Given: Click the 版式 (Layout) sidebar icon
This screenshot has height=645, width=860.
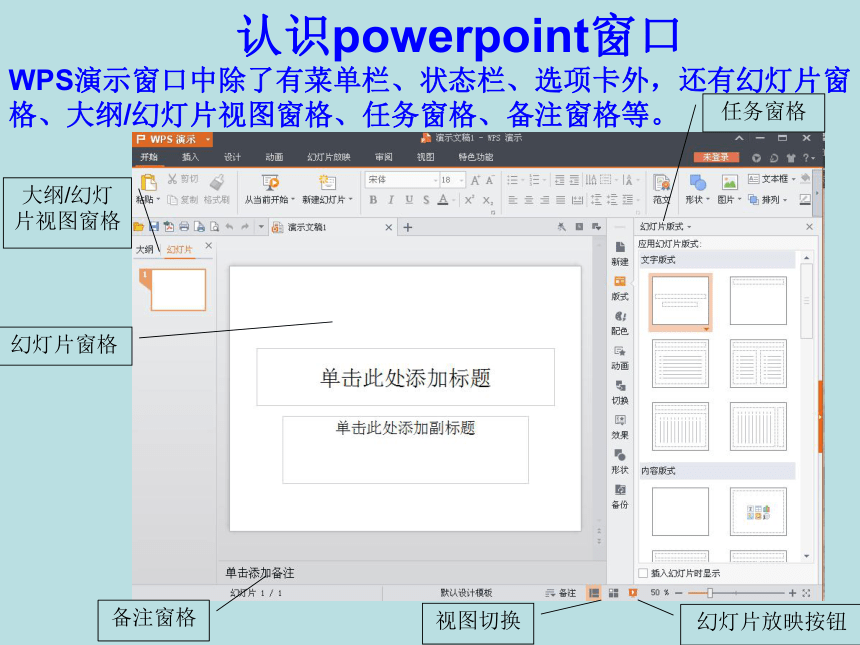Looking at the screenshot, I should click(620, 288).
